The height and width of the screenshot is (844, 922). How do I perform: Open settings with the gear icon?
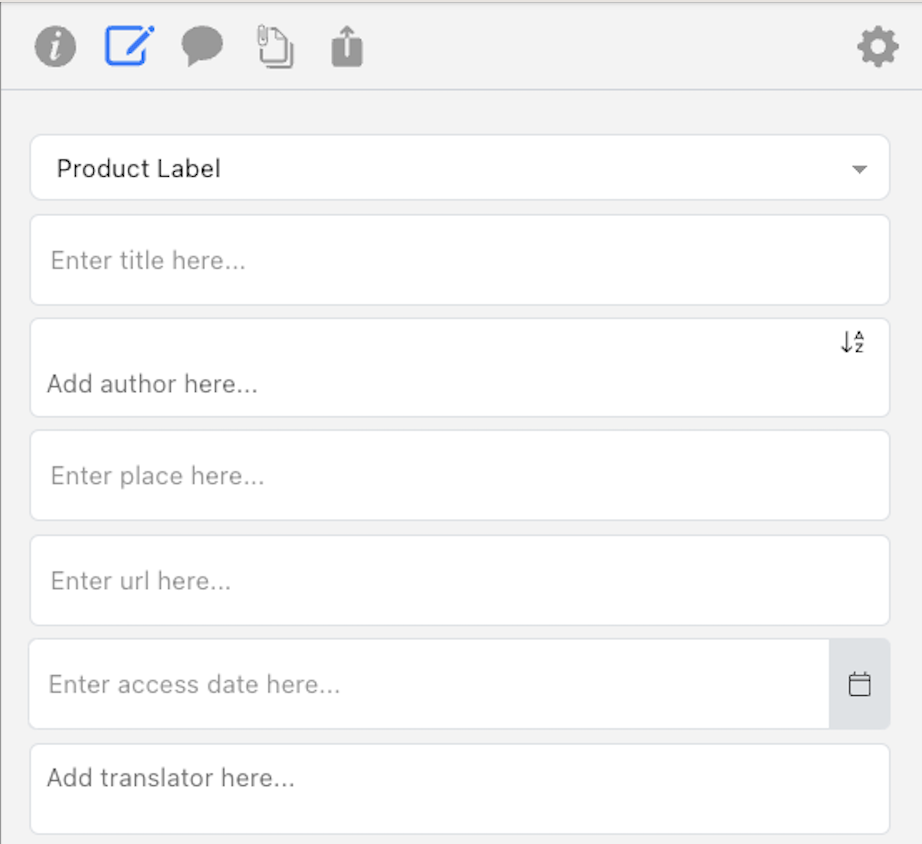point(878,46)
